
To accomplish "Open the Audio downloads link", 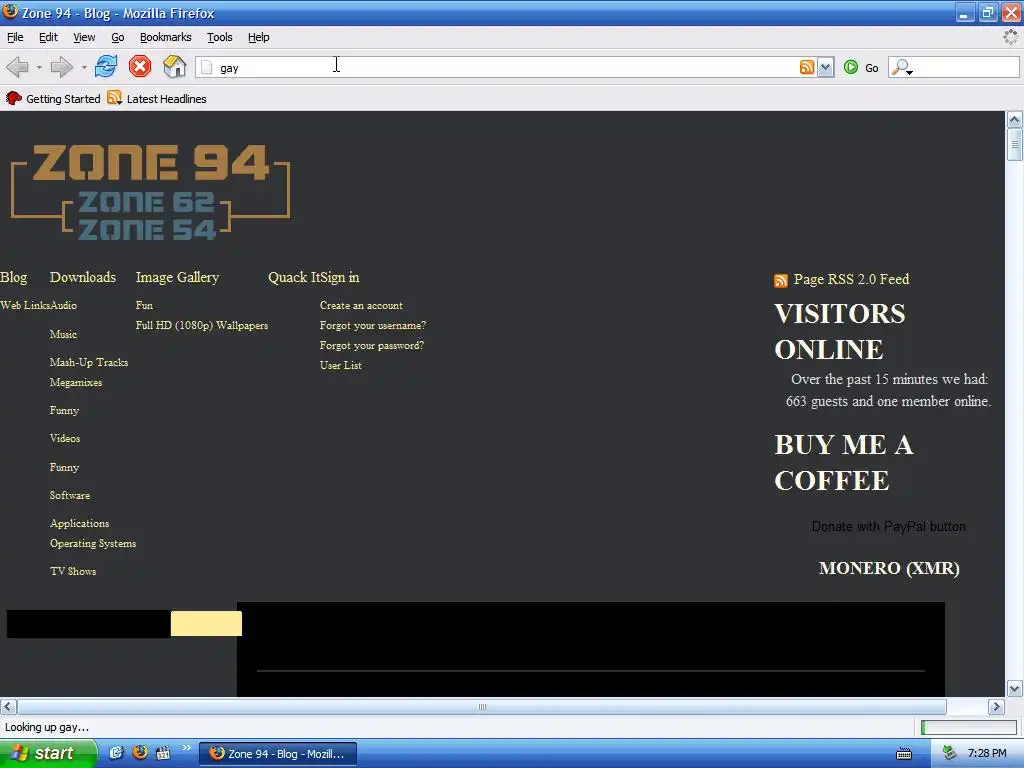I will (x=63, y=306).
